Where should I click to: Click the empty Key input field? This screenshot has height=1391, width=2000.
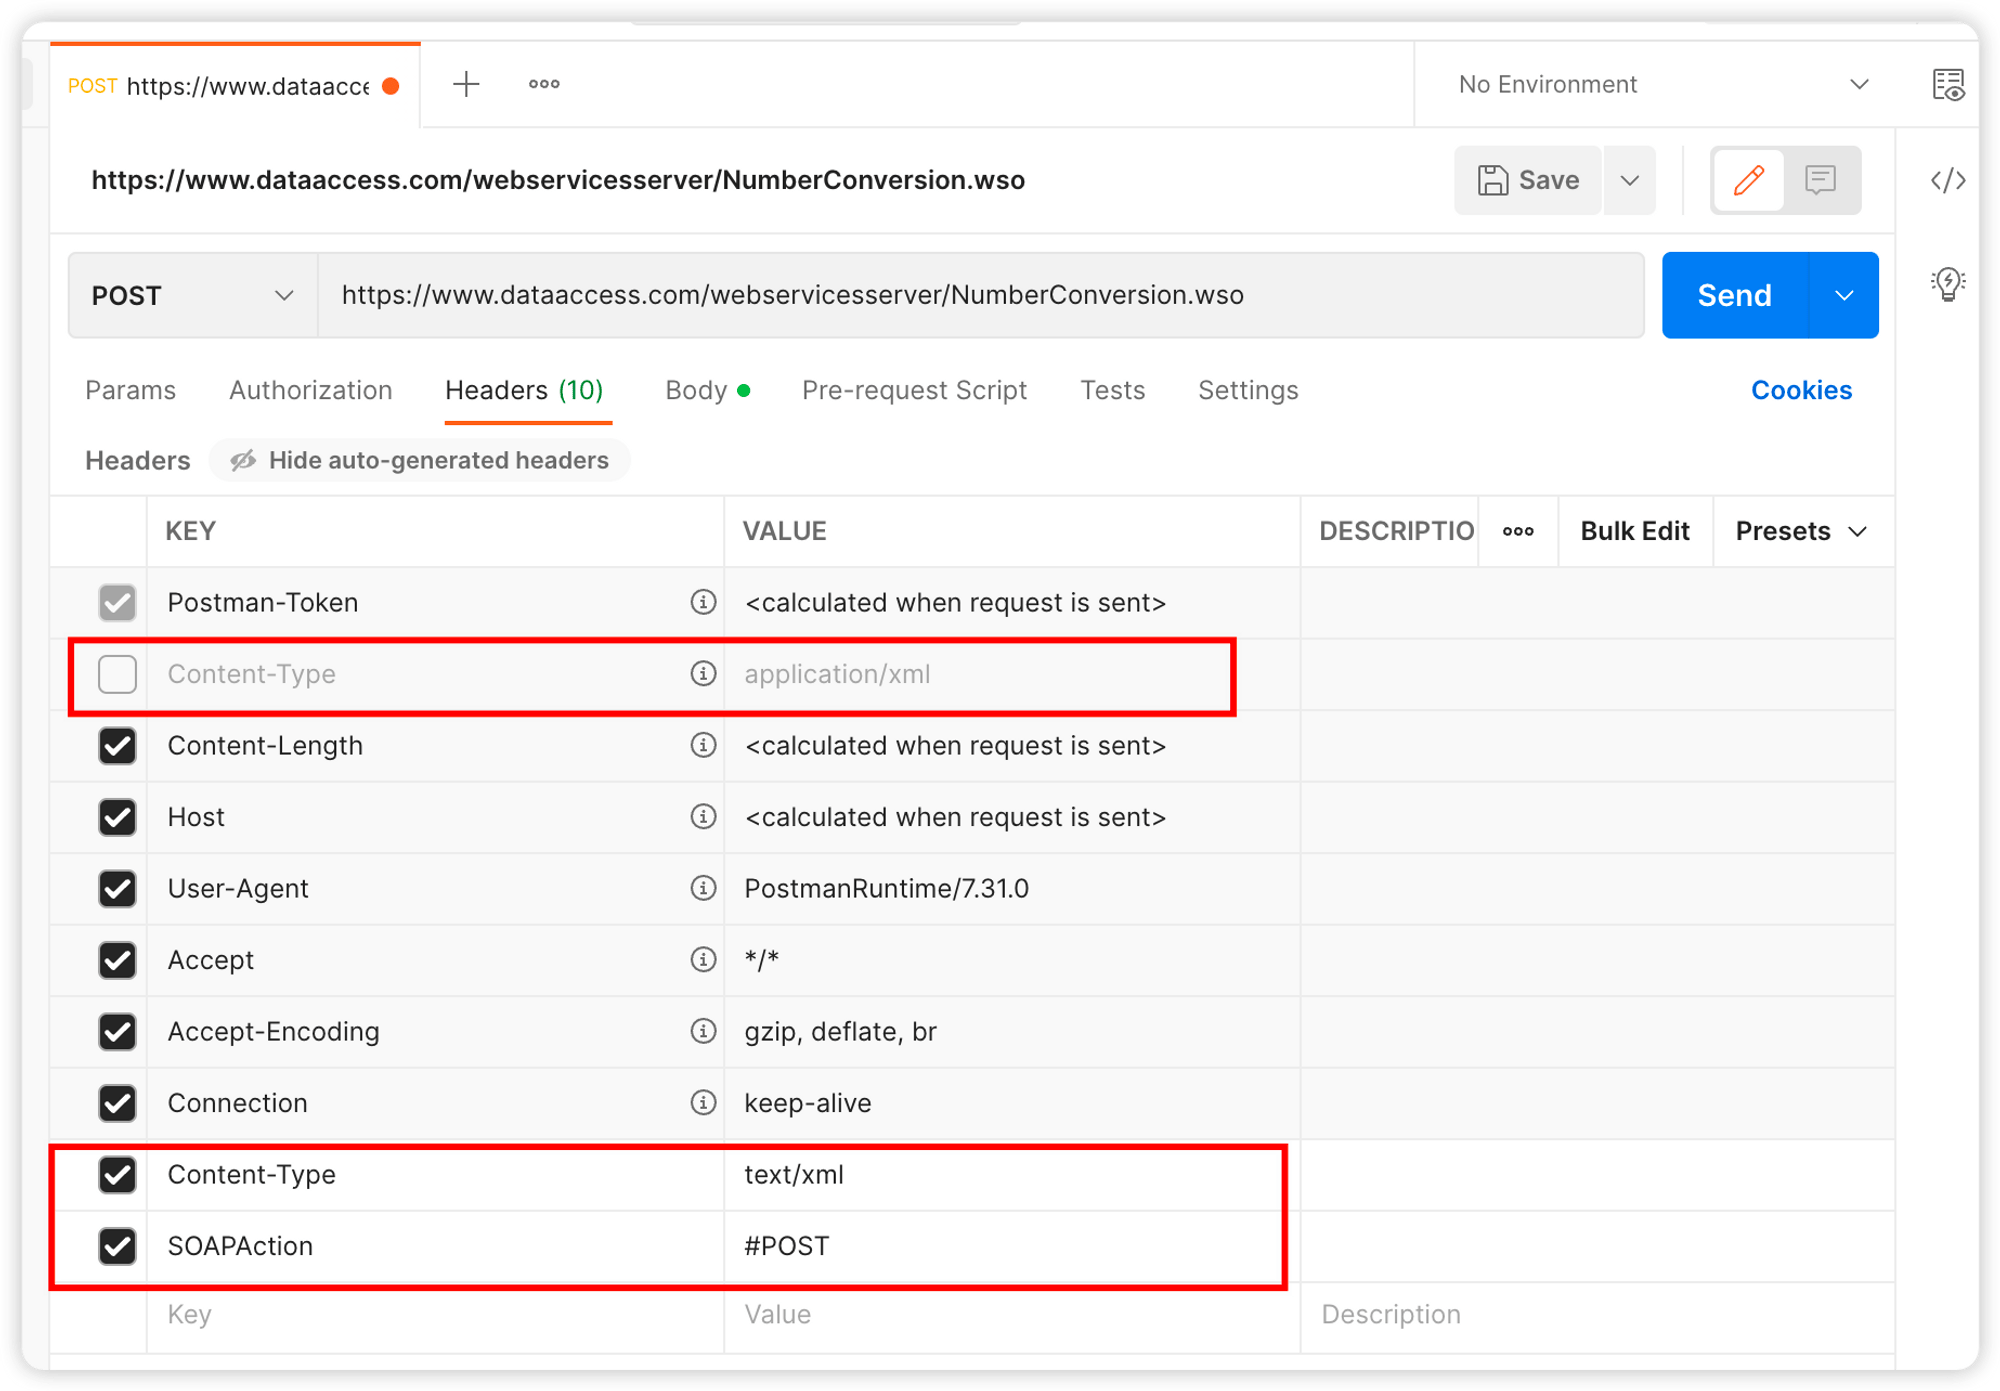tap(400, 1314)
